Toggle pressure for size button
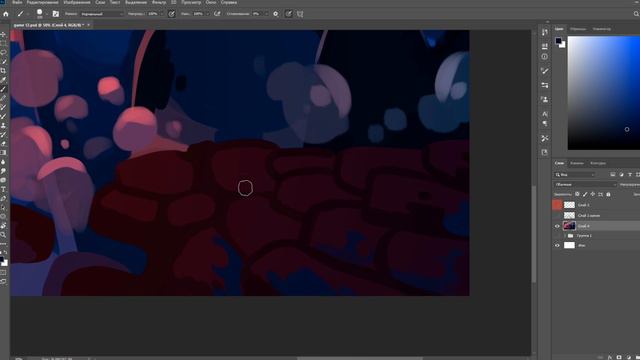Viewport: 640px width, 360px height. tap(289, 14)
